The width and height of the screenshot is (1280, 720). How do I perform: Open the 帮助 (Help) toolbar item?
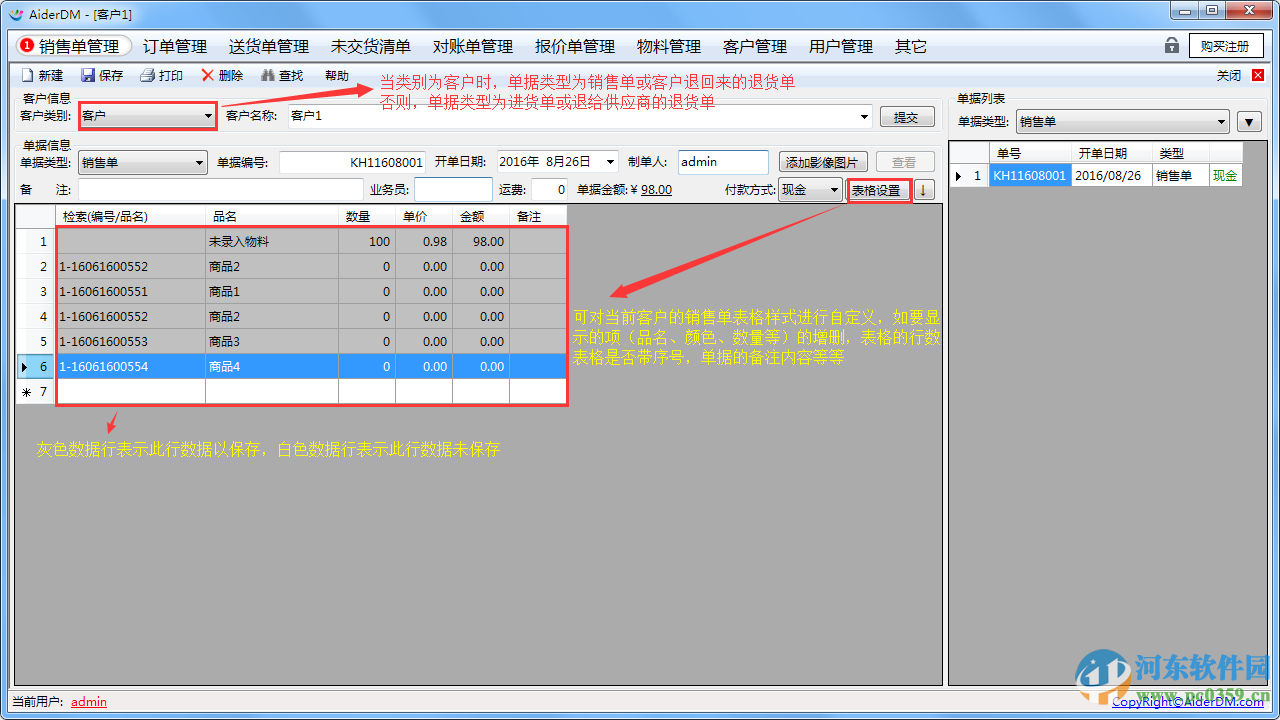click(x=337, y=75)
